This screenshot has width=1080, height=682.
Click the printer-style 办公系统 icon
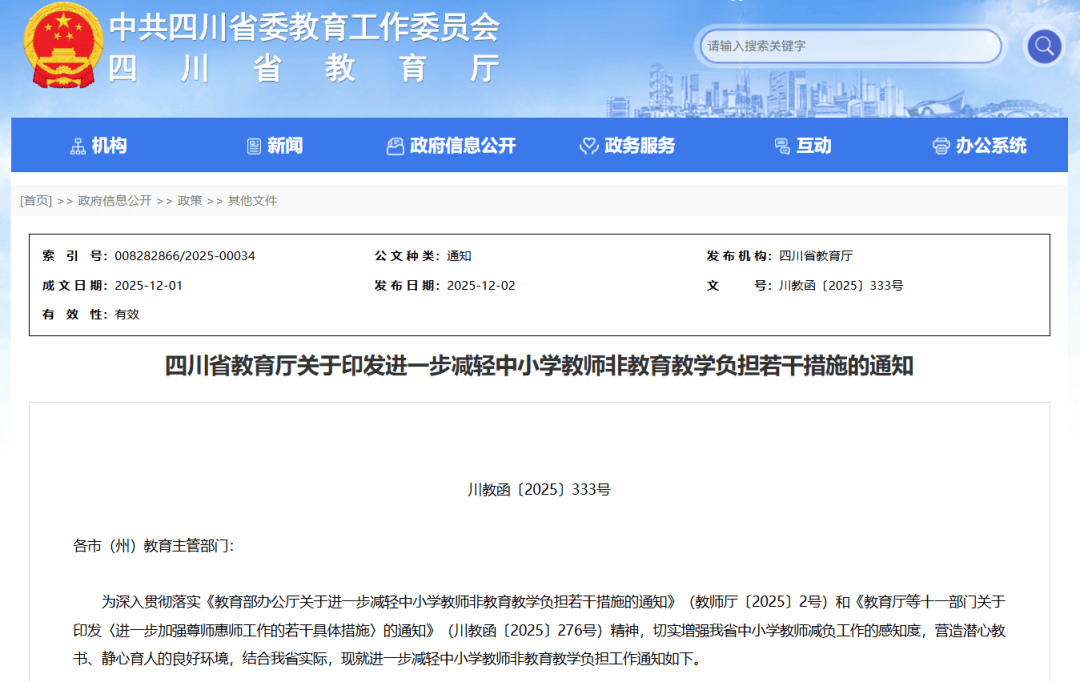[940, 145]
